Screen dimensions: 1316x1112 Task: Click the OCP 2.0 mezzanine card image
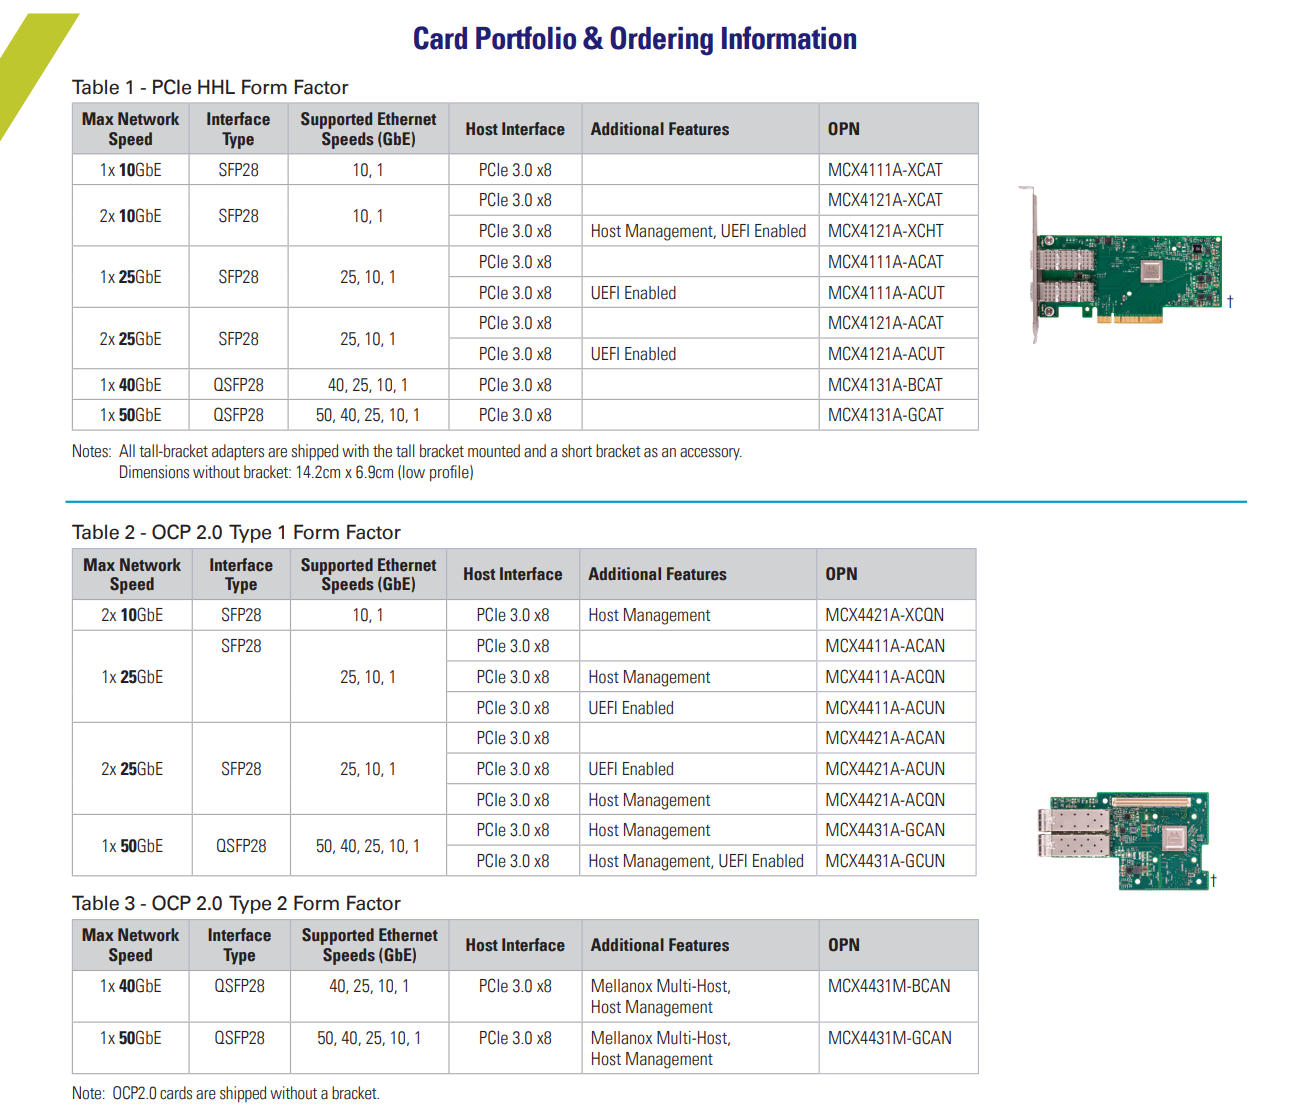point(1125,838)
